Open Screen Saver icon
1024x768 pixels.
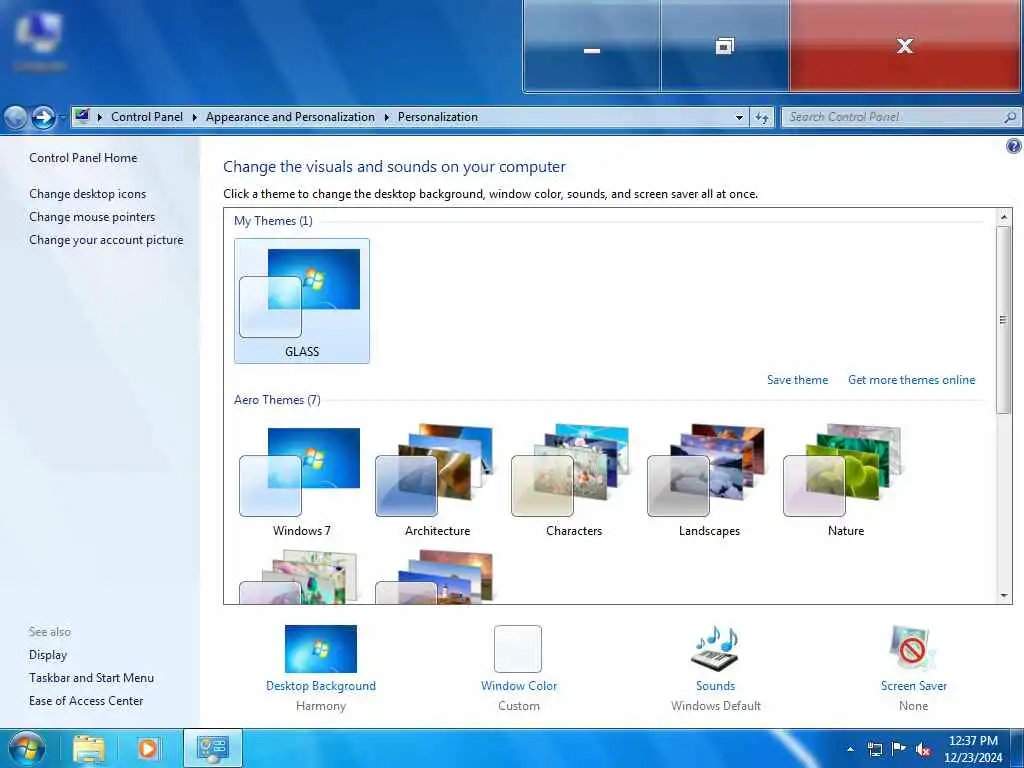[912, 649]
